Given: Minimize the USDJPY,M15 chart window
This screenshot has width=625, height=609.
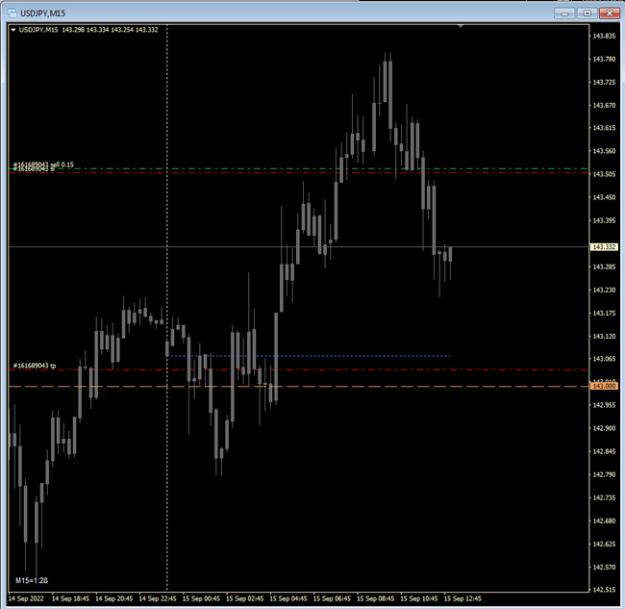Looking at the screenshot, I should point(564,14).
